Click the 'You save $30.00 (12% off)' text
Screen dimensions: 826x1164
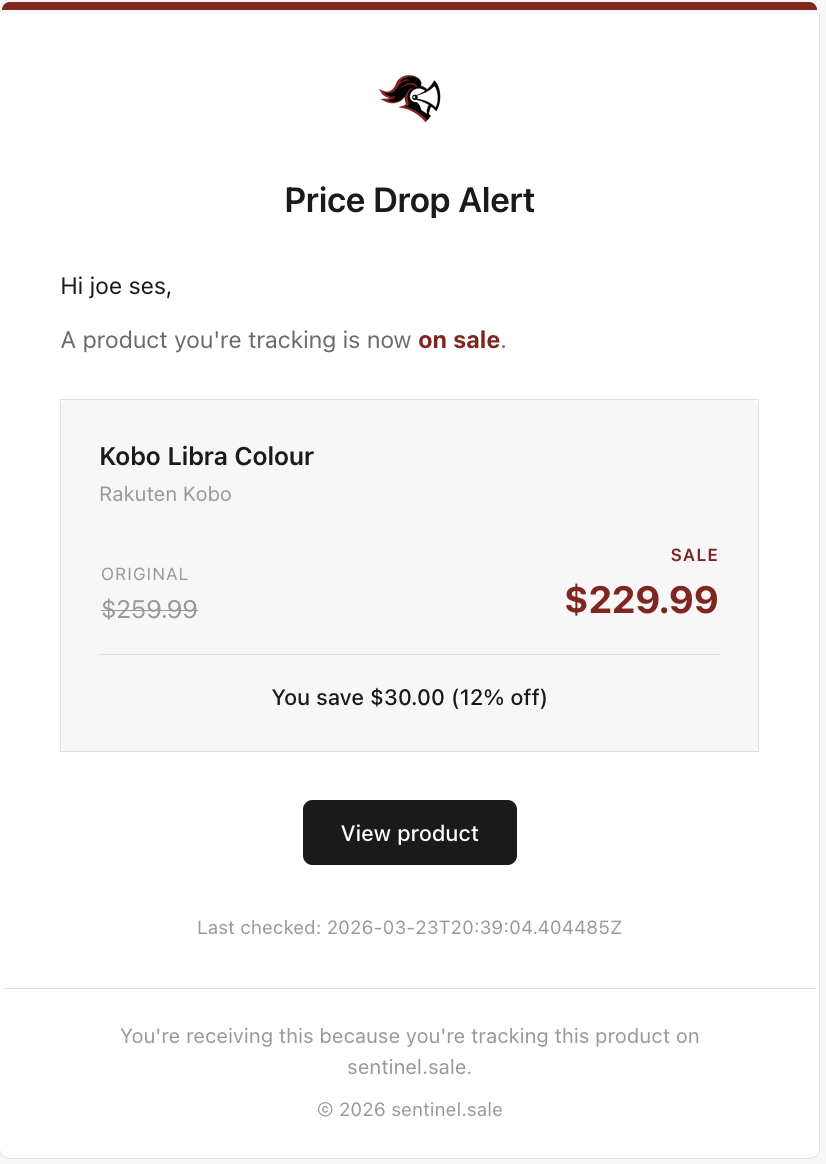pos(410,697)
